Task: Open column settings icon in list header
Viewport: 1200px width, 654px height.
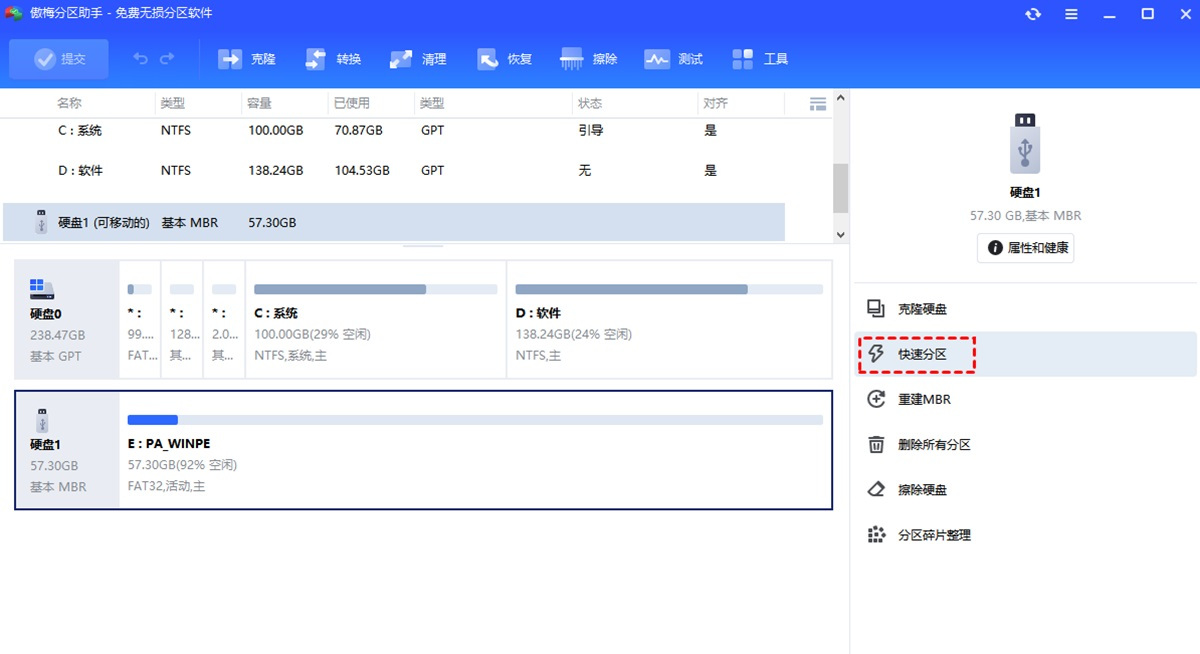Action: click(817, 103)
